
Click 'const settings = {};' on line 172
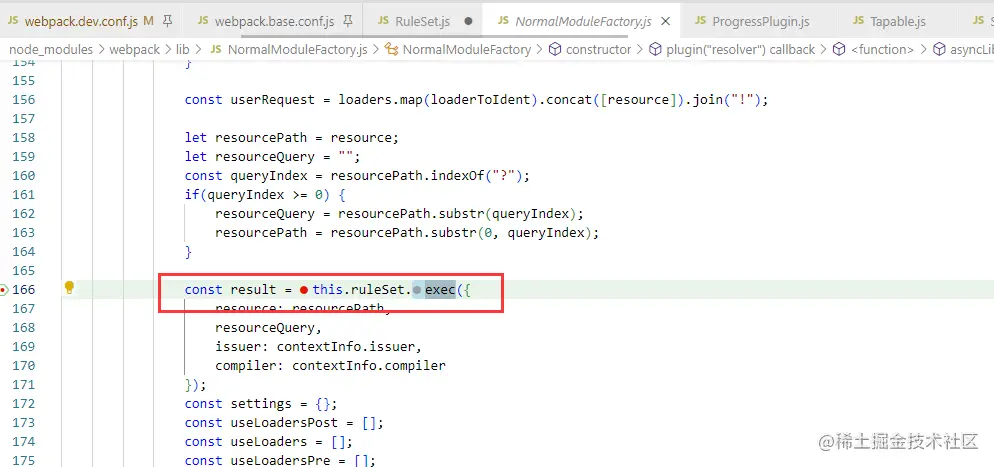[261, 404]
